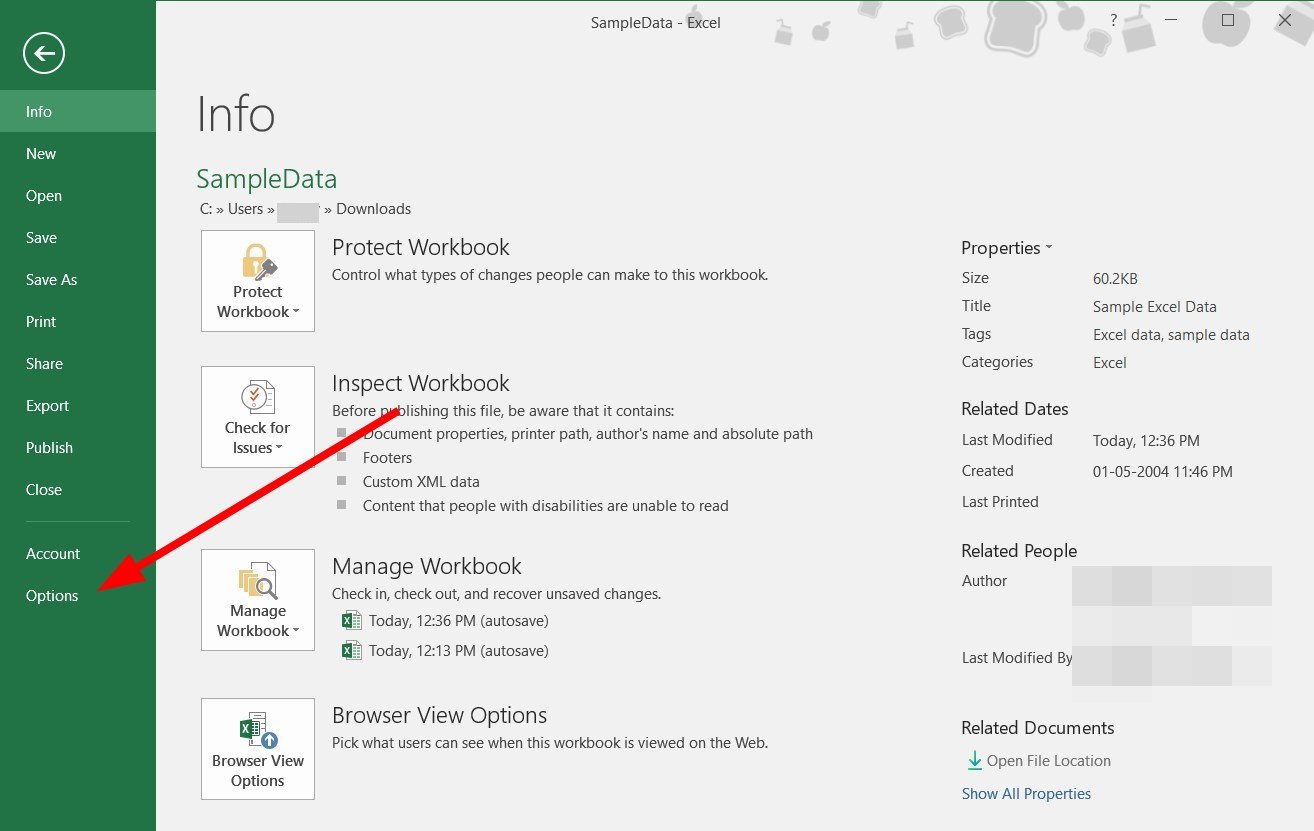
Task: Open the Today, 12:36 PM (autosave) version
Action: pos(458,621)
